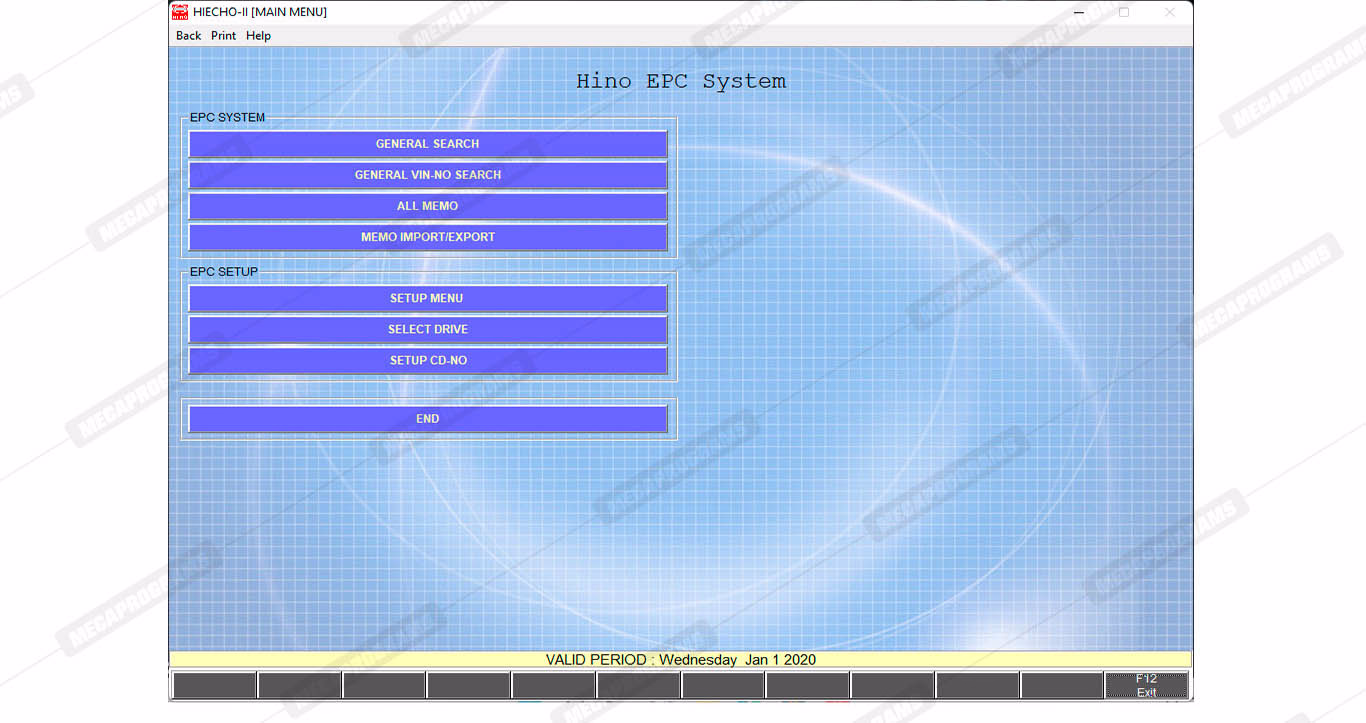Open MEMO IMPORT/EXPORT

coord(427,237)
